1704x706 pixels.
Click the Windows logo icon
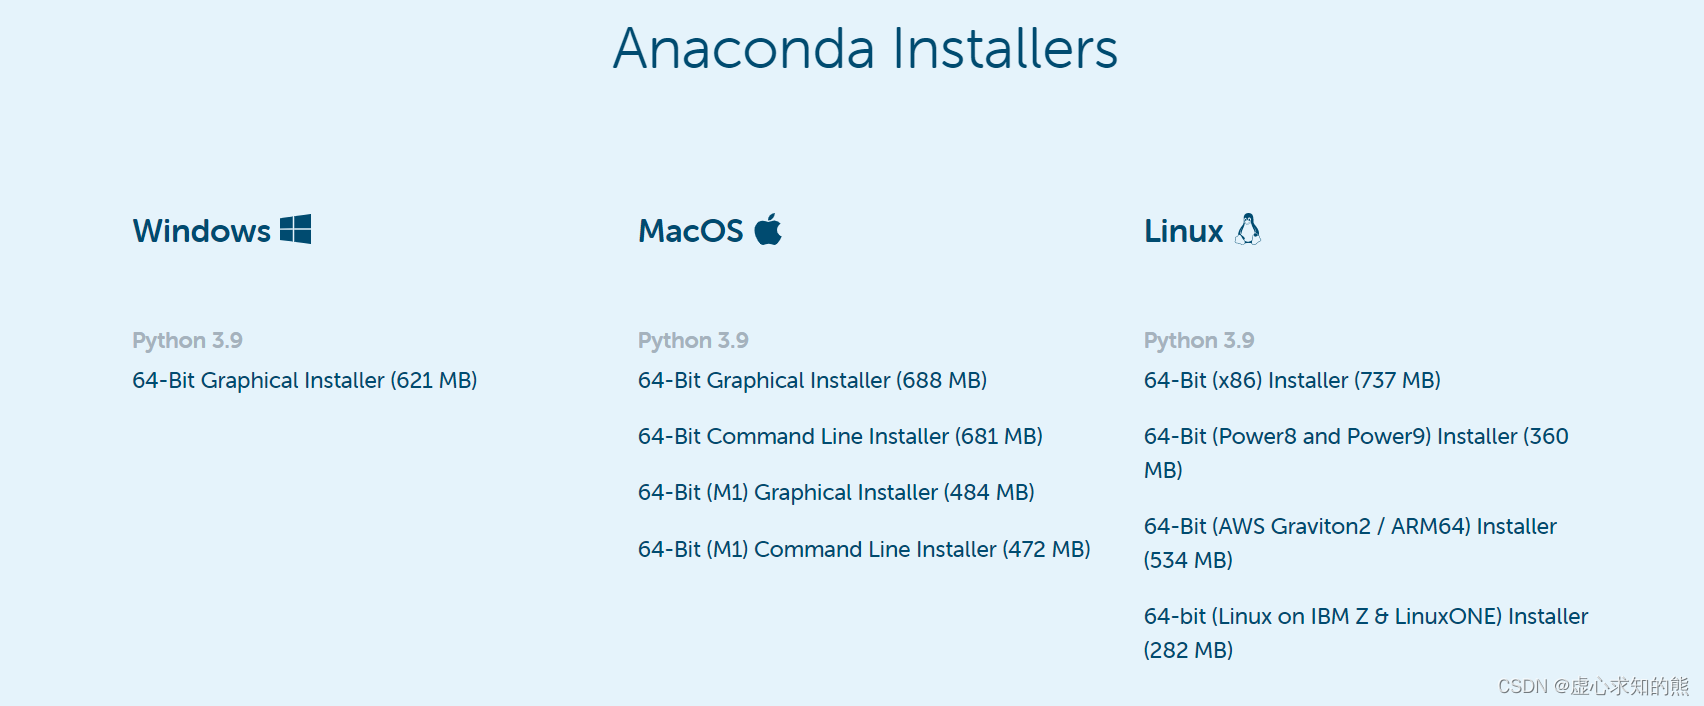[295, 229]
